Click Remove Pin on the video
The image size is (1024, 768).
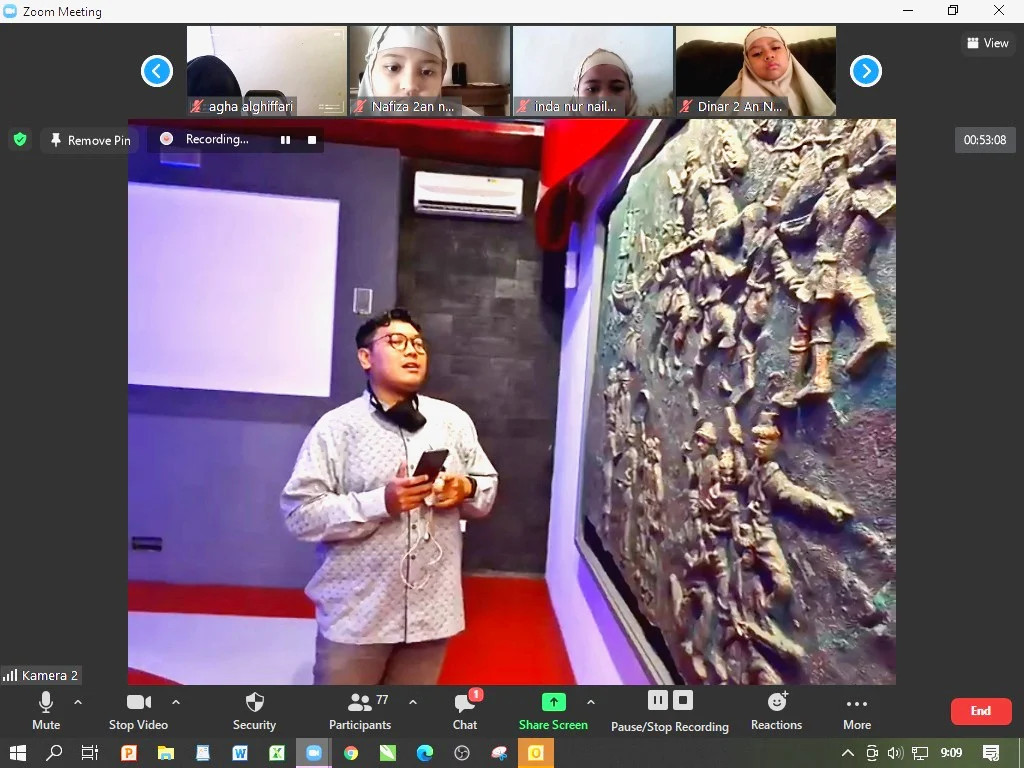(x=90, y=140)
